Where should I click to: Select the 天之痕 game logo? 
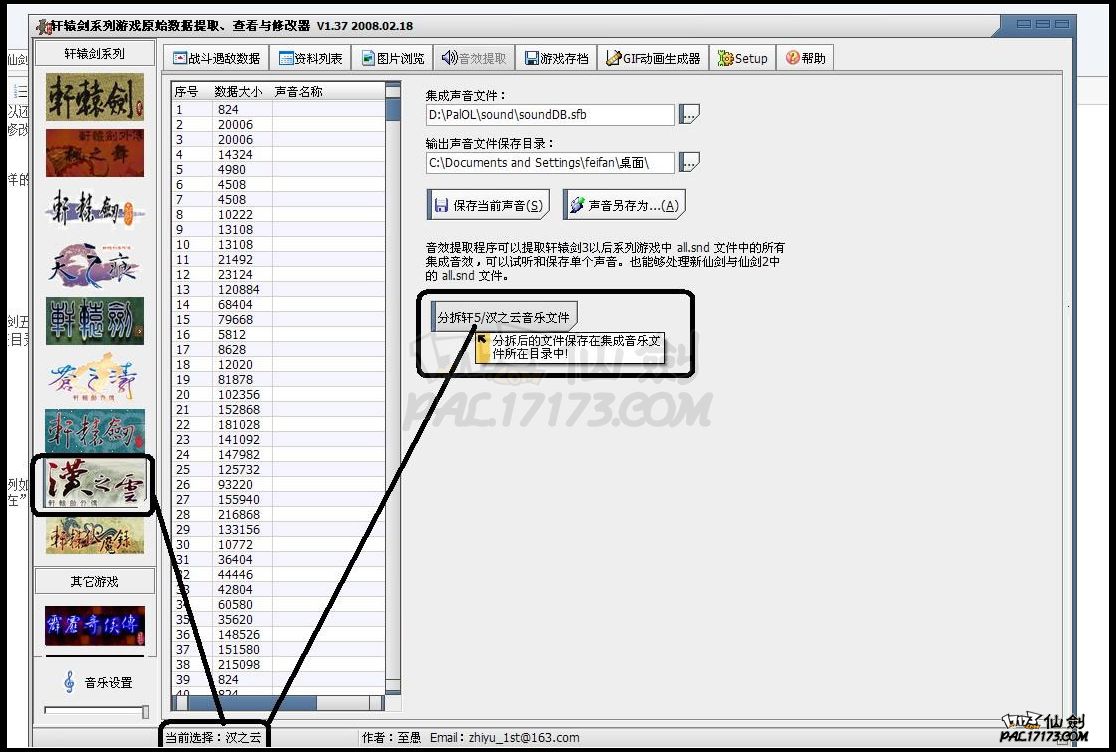[94, 265]
